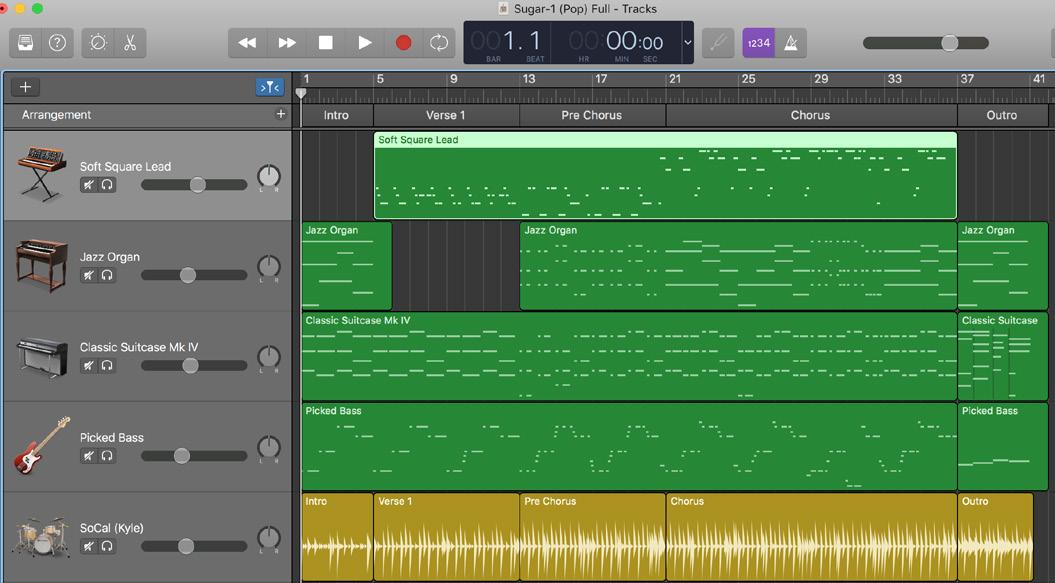Toggle the 1234 count-in button

[759, 42]
